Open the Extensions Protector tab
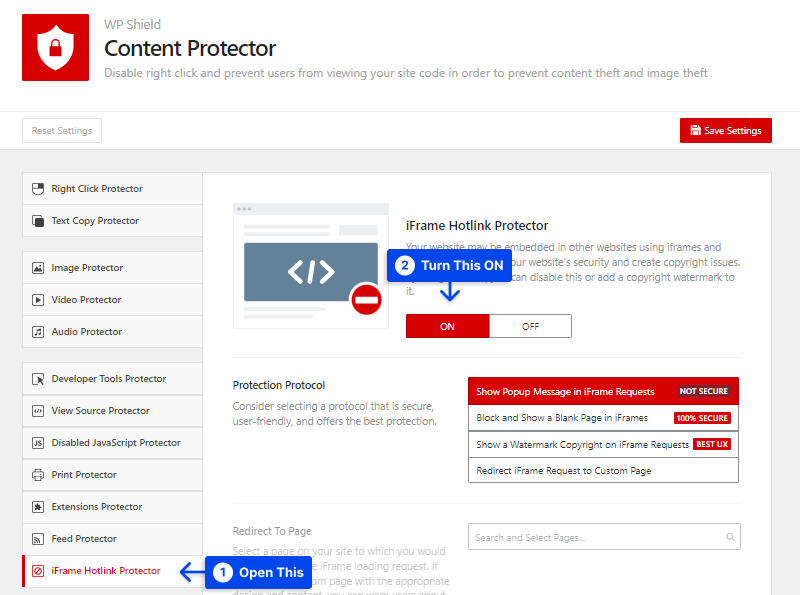 [x=112, y=507]
